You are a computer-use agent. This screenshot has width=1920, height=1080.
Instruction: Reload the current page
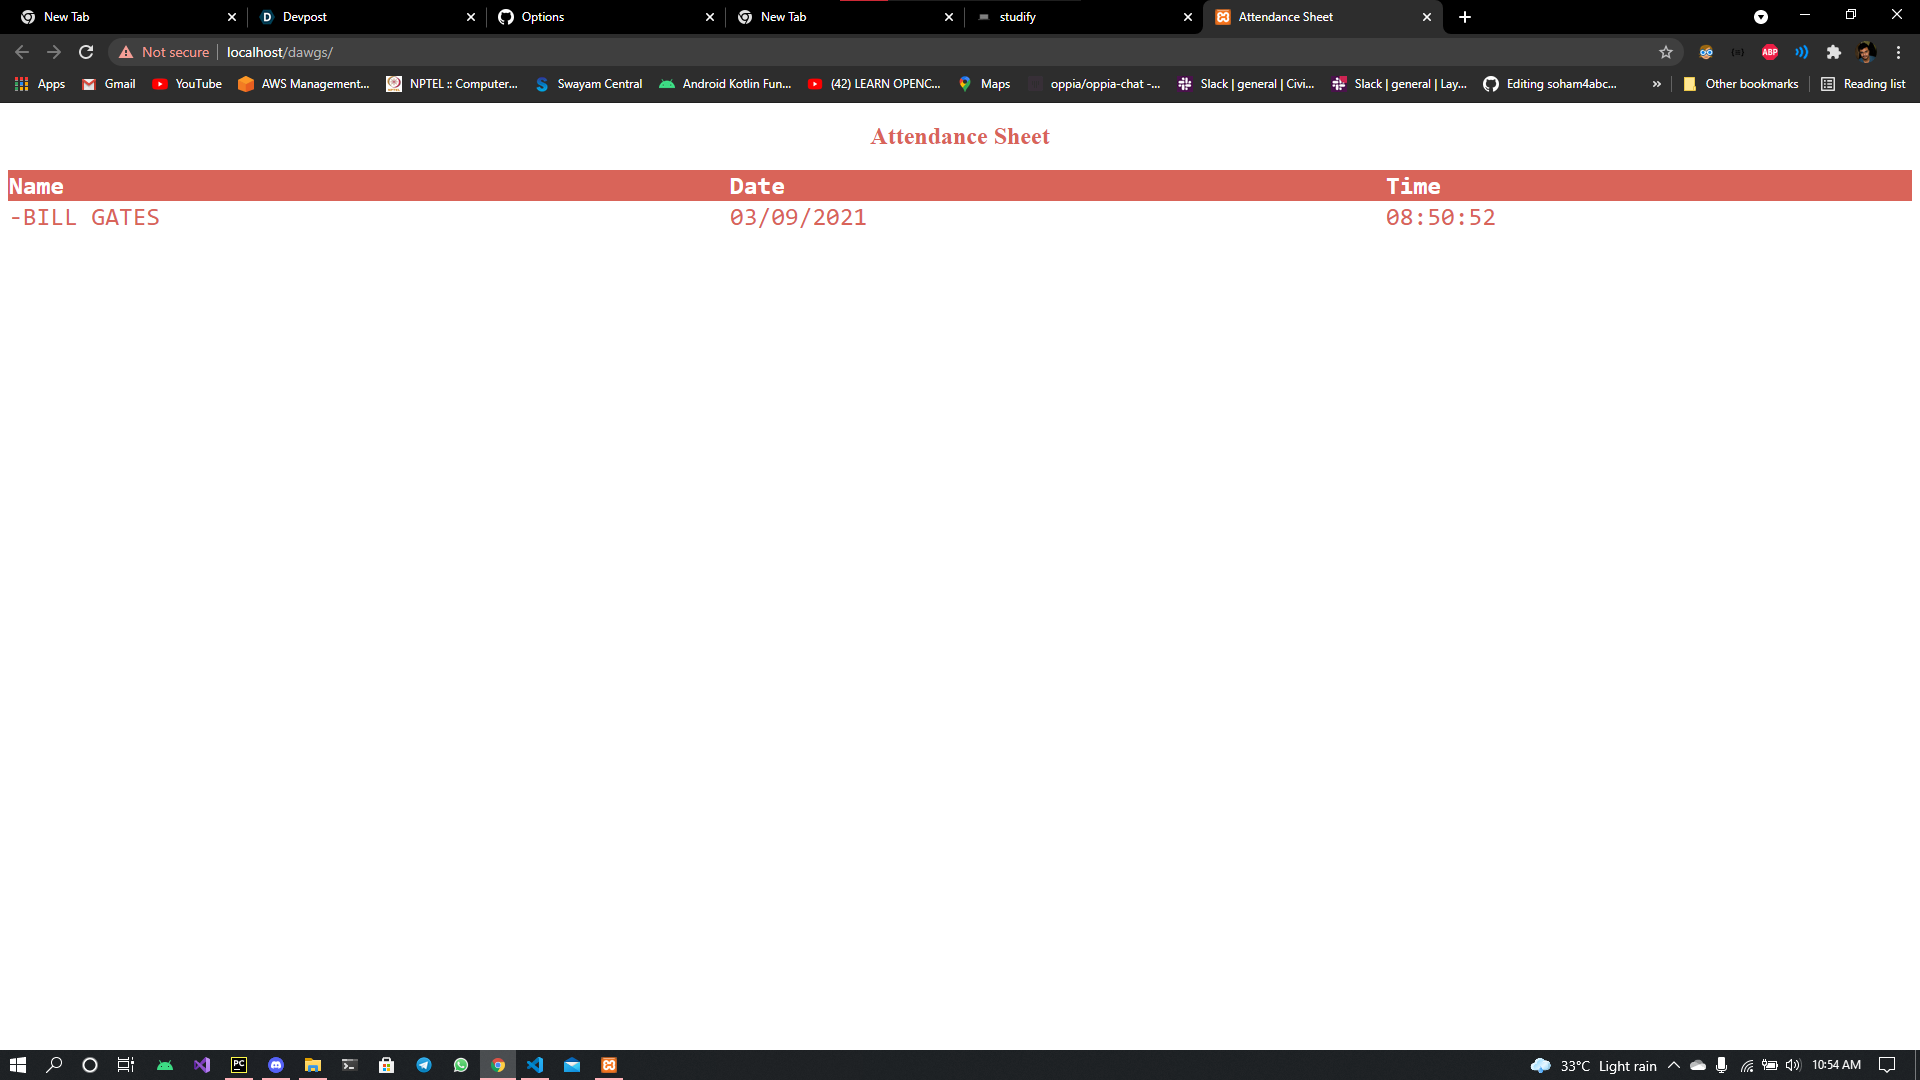point(86,52)
